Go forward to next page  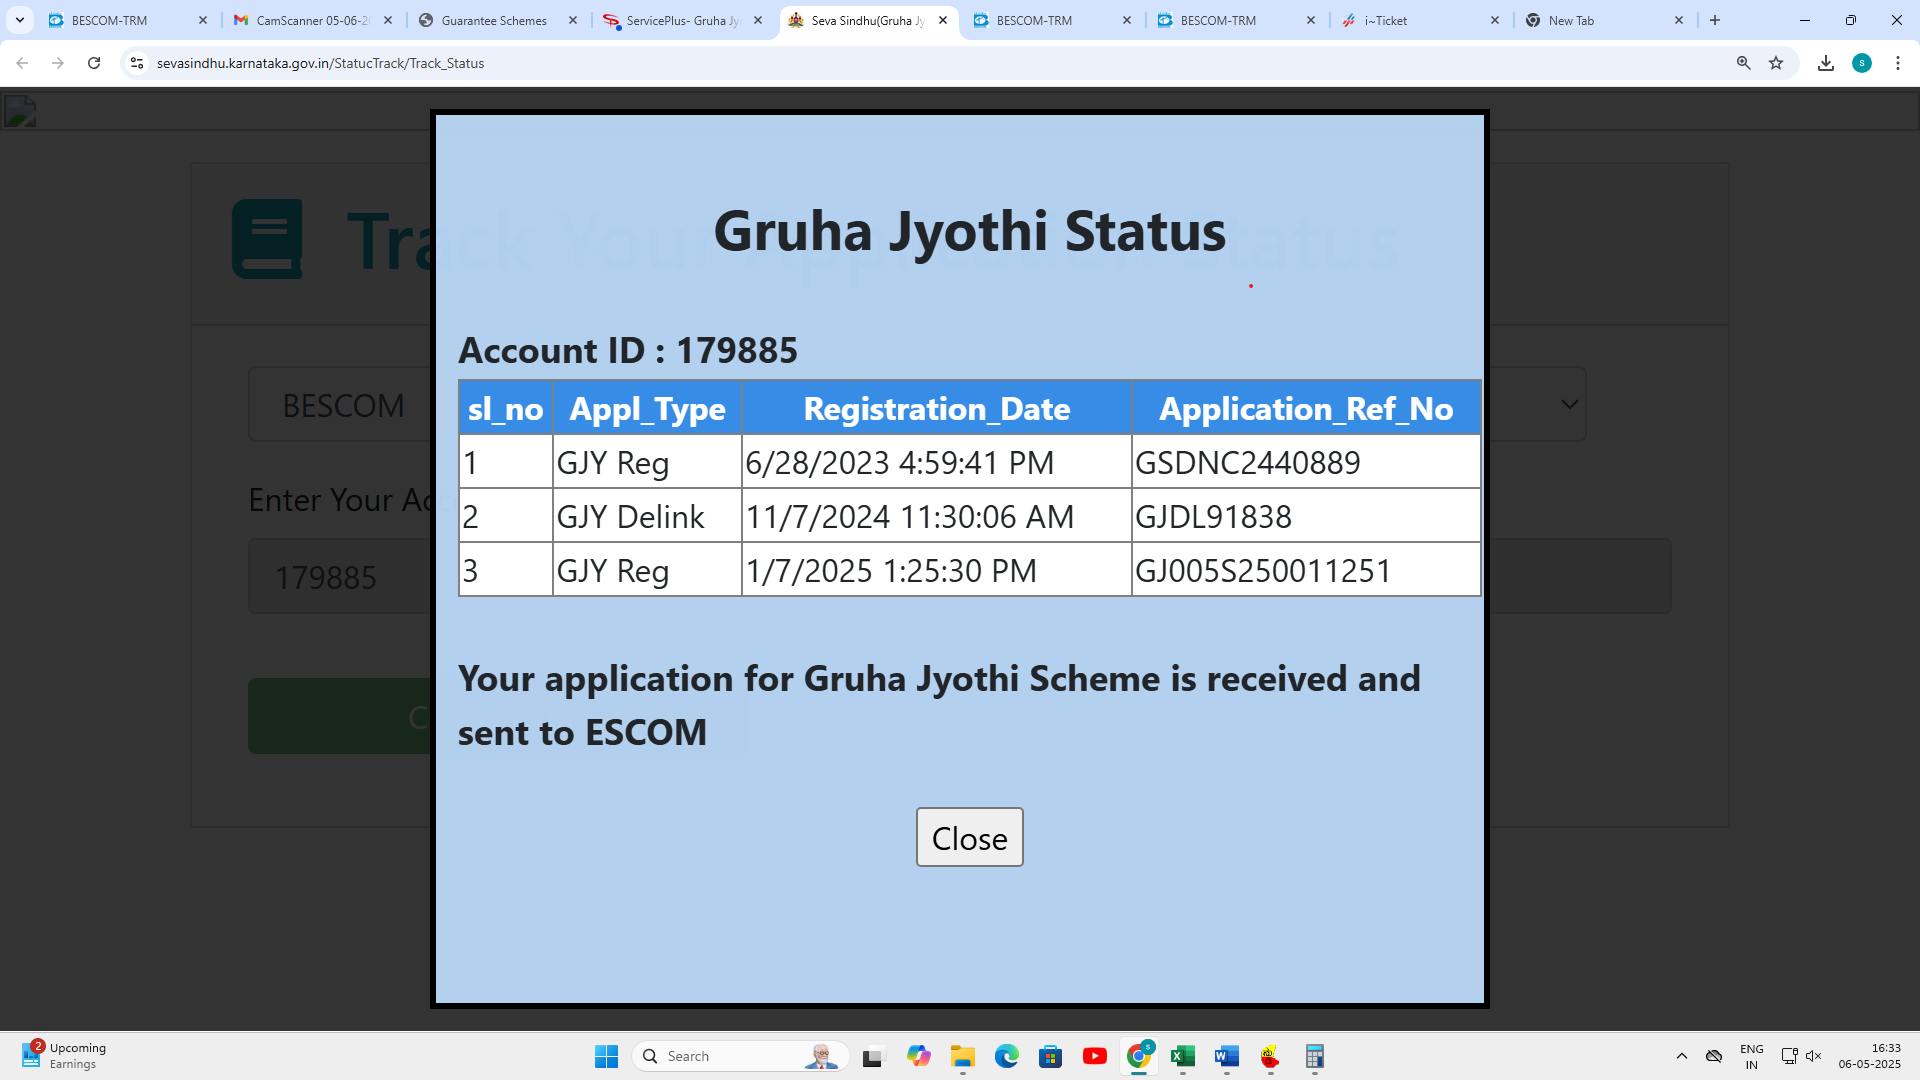click(x=58, y=63)
